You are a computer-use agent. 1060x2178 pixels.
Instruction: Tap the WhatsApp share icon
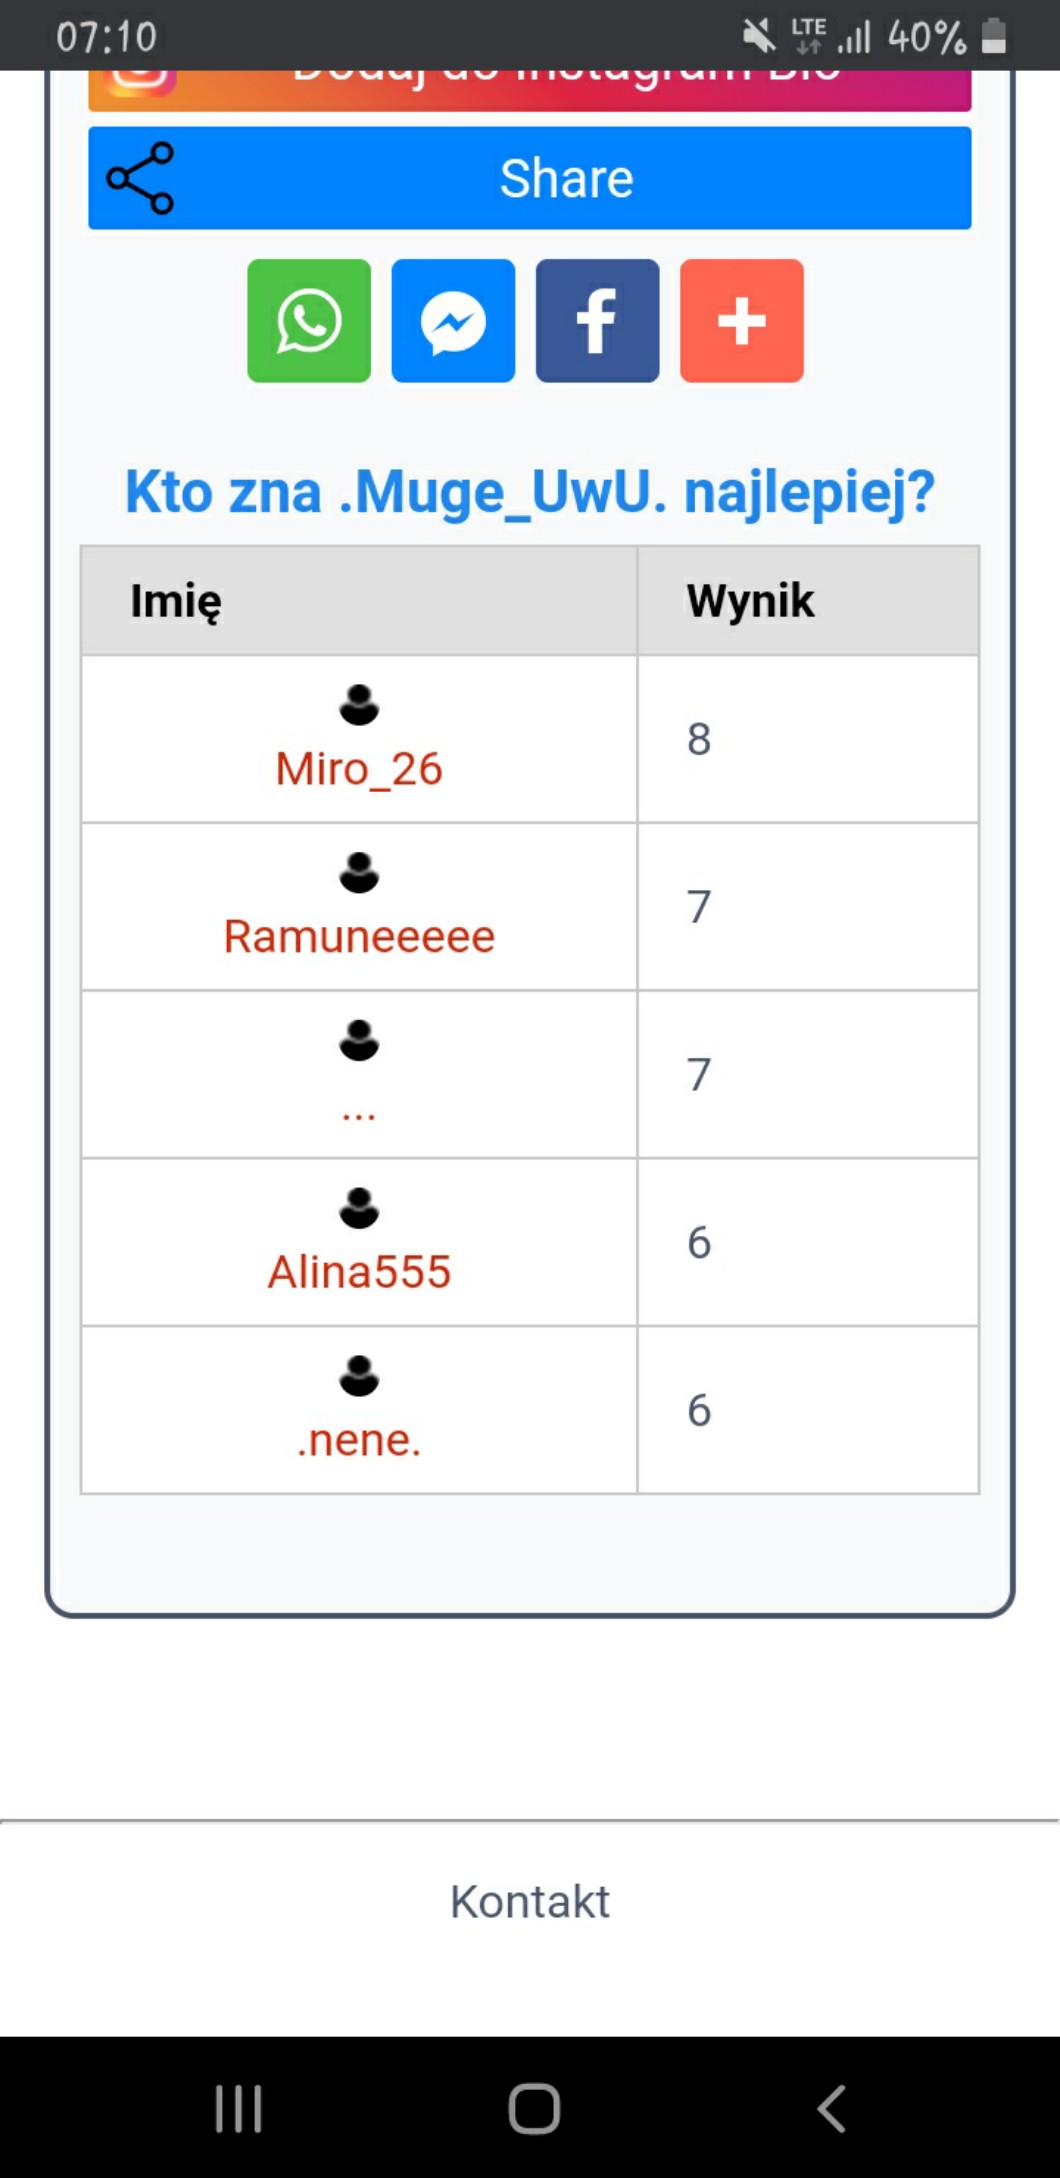pyautogui.click(x=309, y=321)
